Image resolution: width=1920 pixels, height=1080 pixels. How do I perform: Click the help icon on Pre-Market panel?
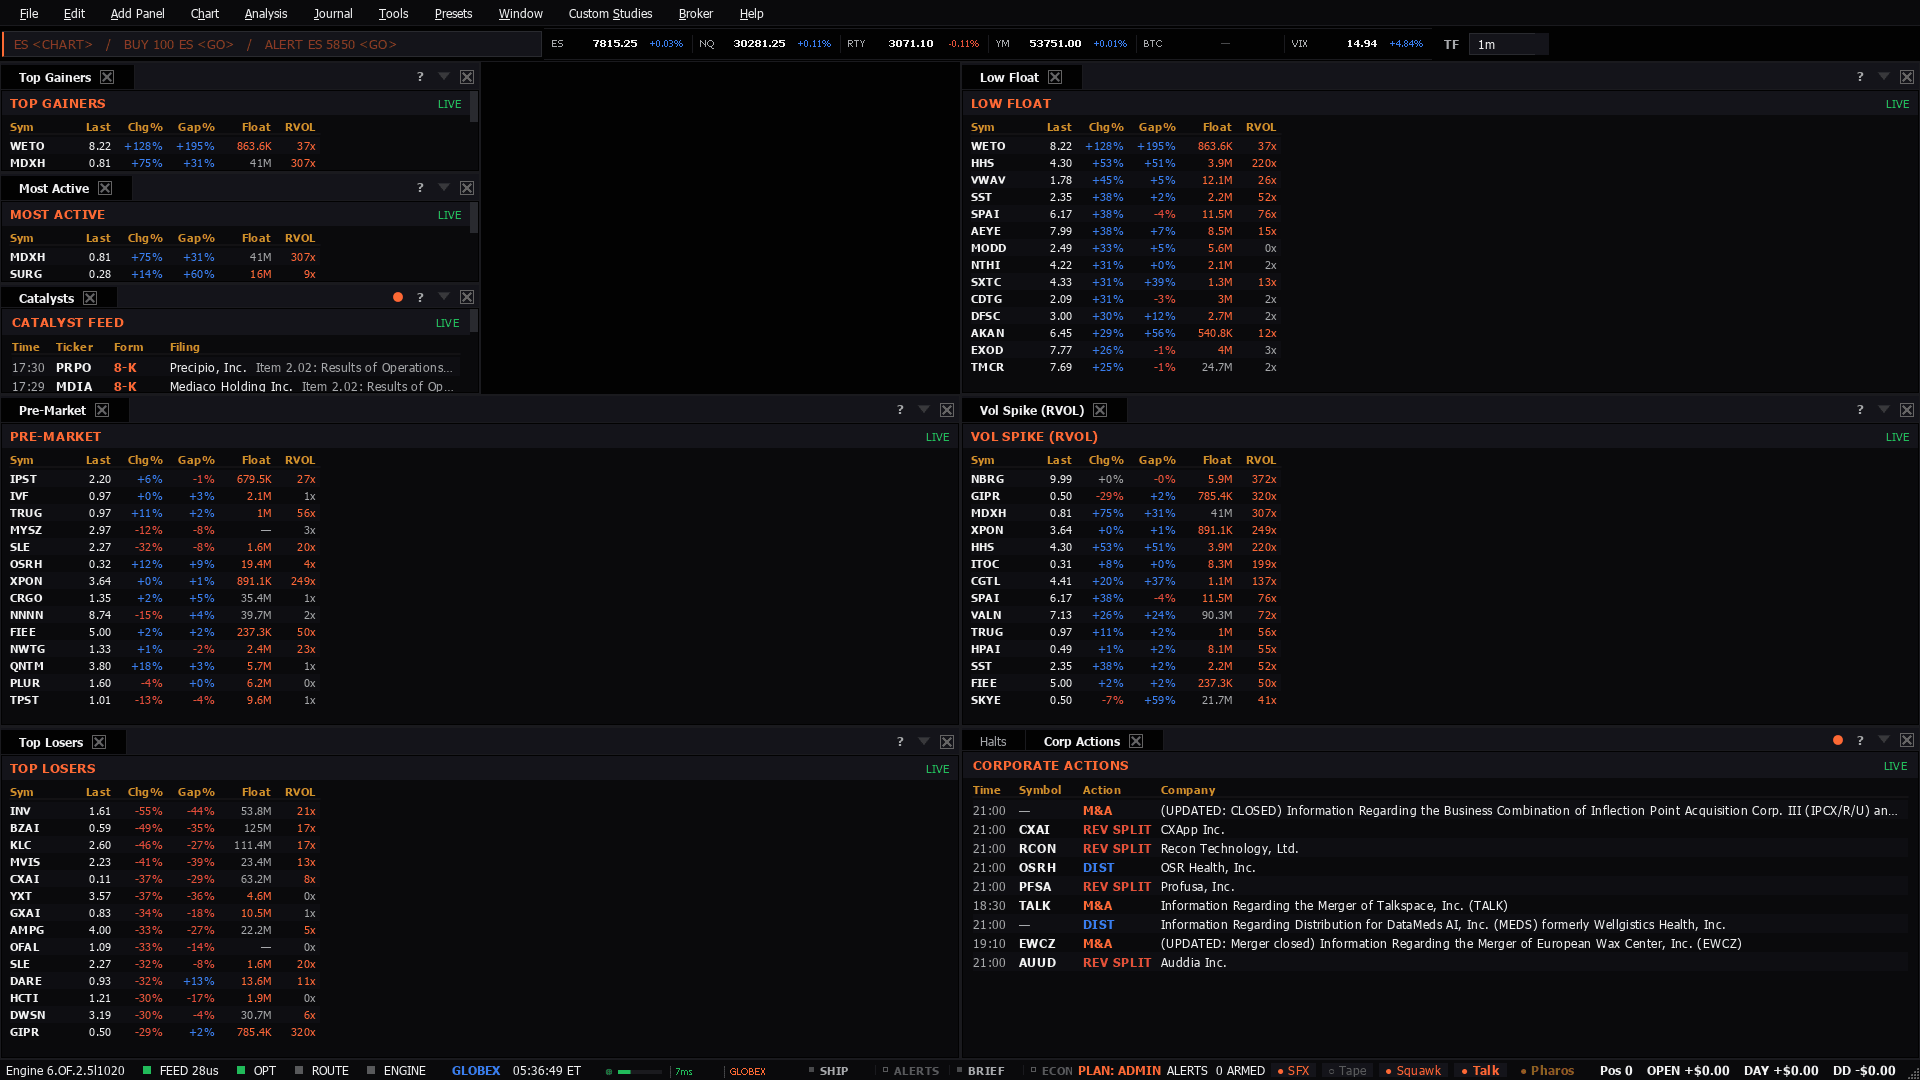(900, 410)
